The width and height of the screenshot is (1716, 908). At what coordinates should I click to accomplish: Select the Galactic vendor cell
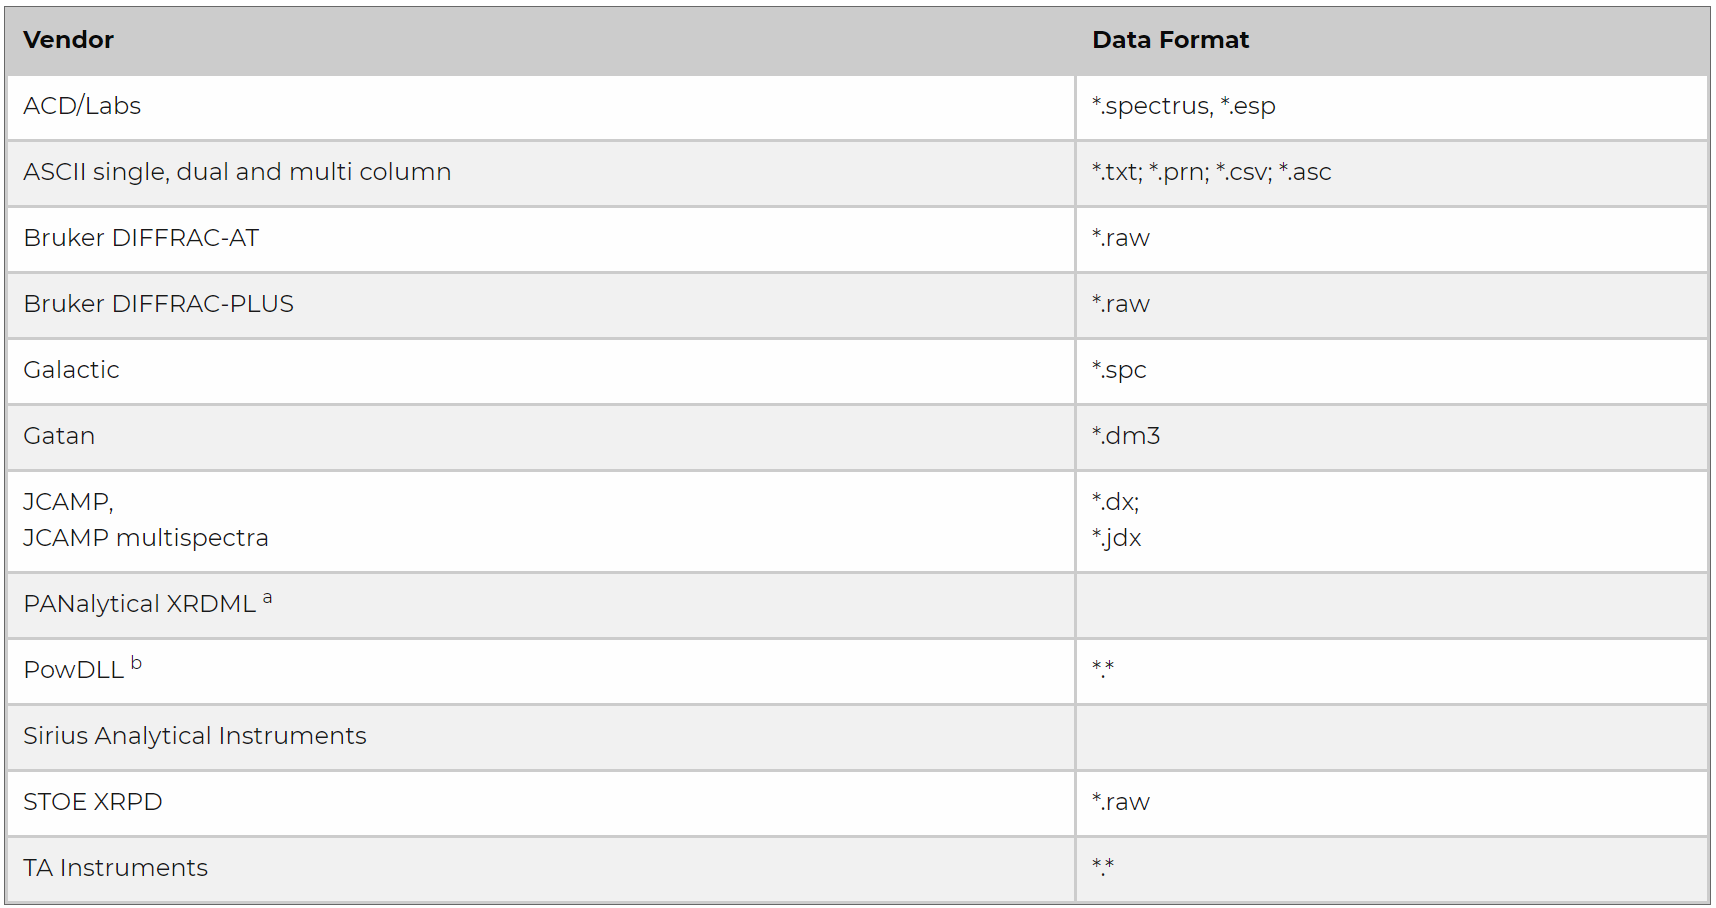tap(71, 370)
